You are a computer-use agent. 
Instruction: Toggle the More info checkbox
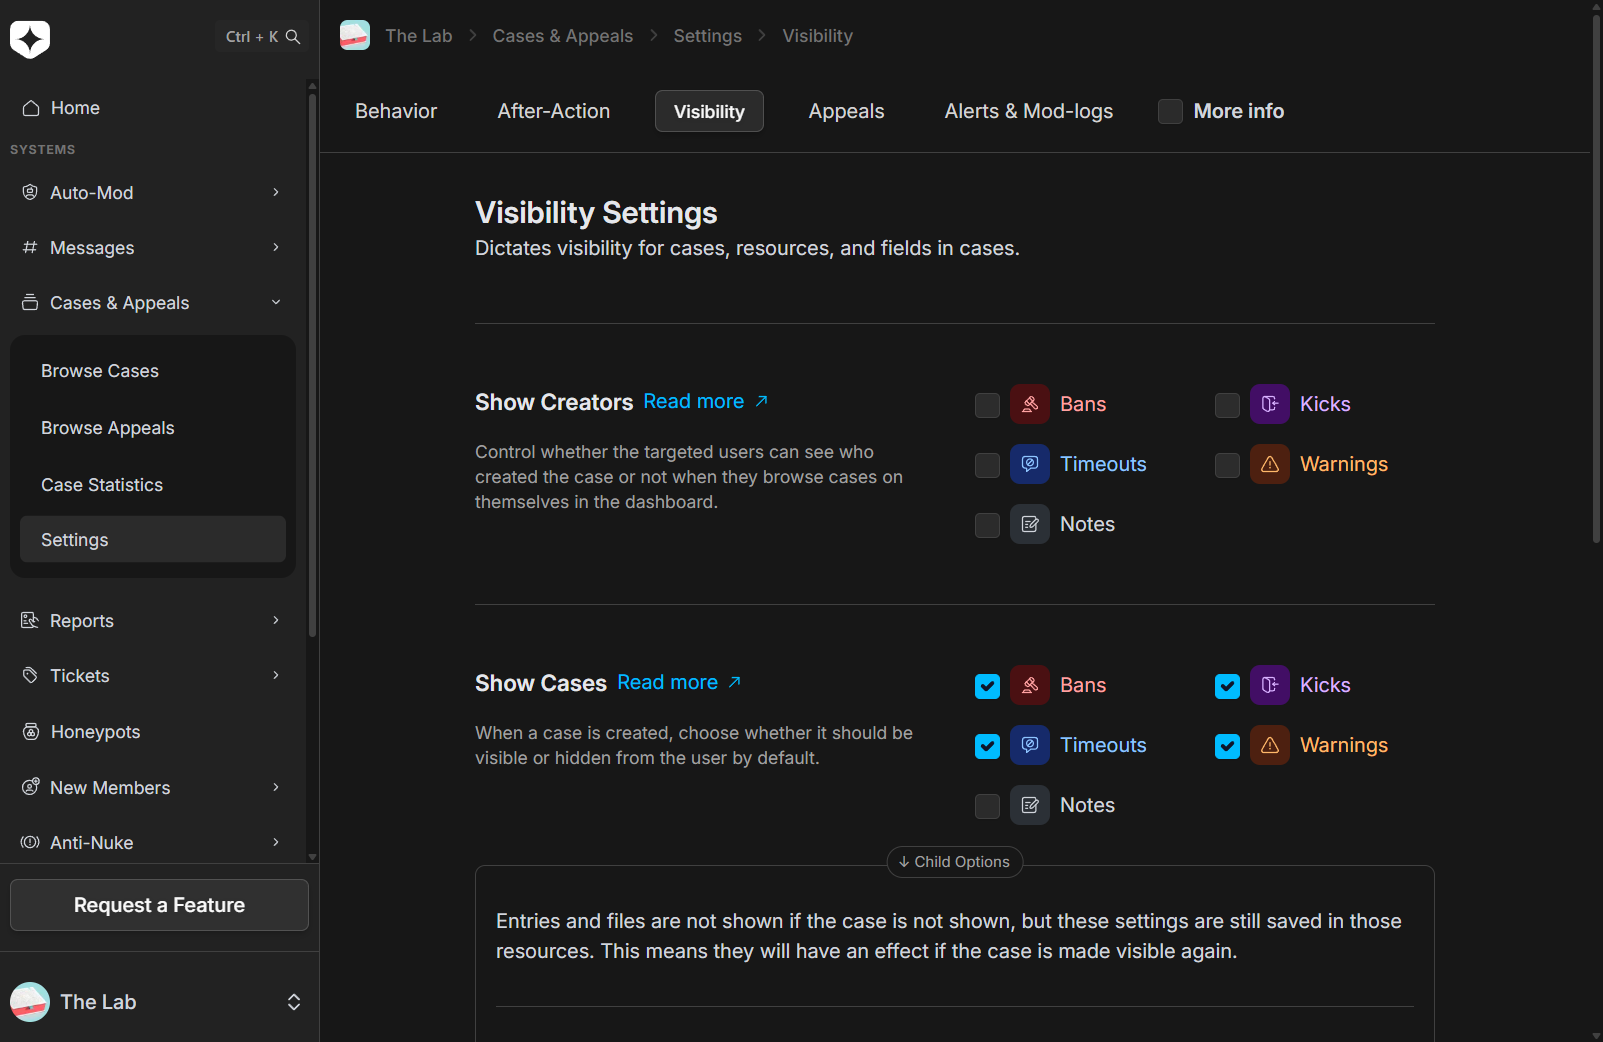pos(1170,111)
